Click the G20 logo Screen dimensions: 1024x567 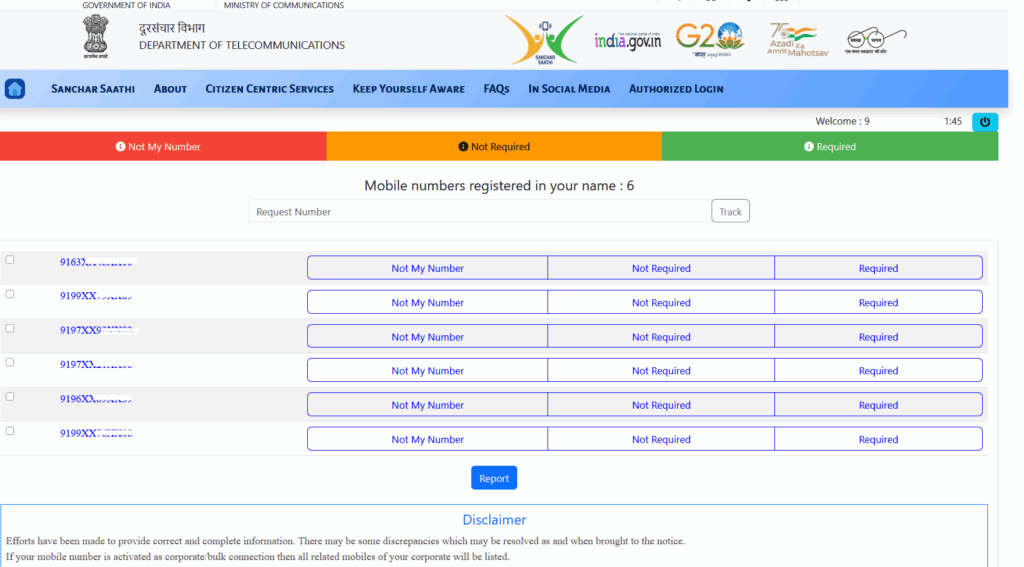point(709,40)
